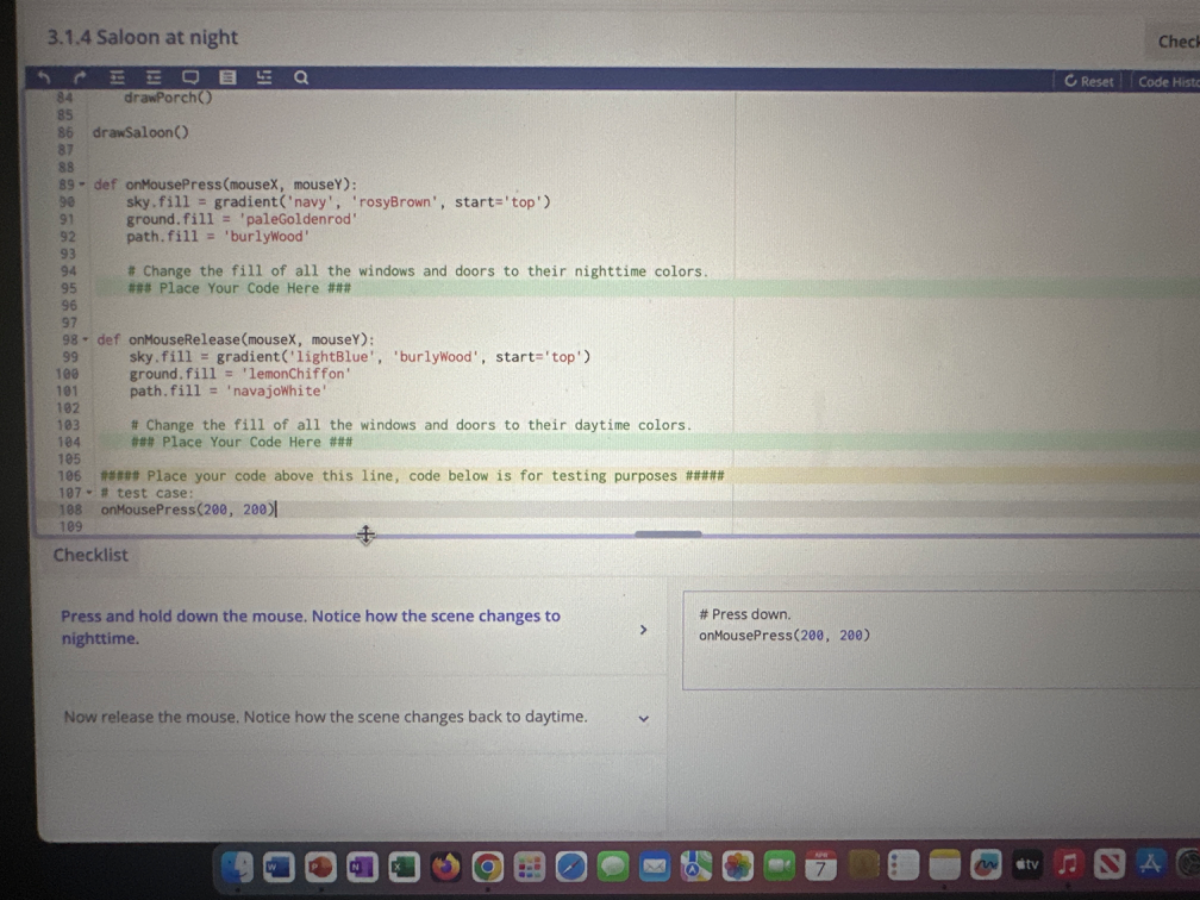Toggle comment with the speech bubble icon
This screenshot has height=900, width=1200.
tap(190, 78)
